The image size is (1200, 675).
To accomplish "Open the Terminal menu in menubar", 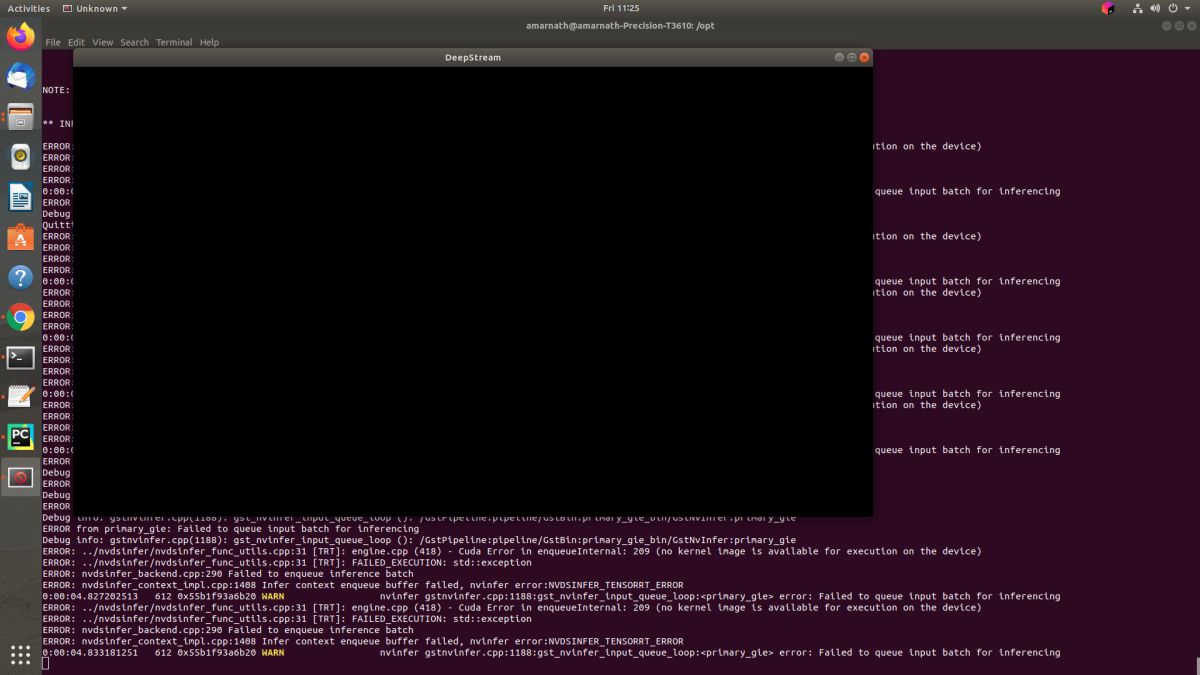I will click(x=174, y=42).
